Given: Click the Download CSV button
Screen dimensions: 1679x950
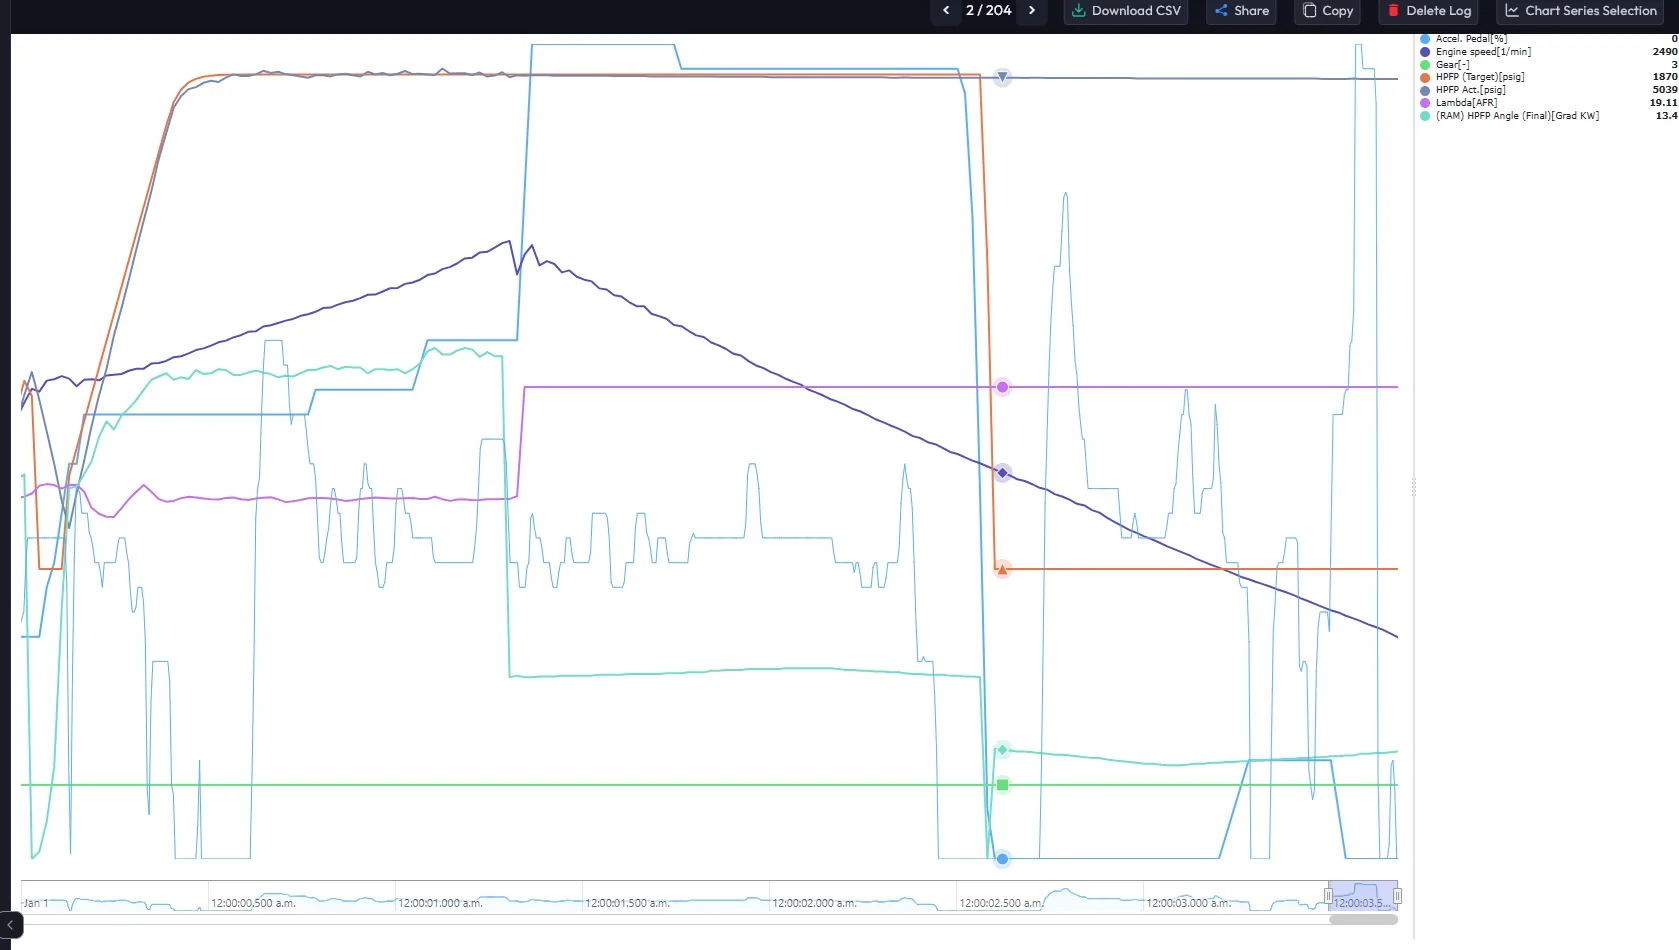Looking at the screenshot, I should 1126,11.
